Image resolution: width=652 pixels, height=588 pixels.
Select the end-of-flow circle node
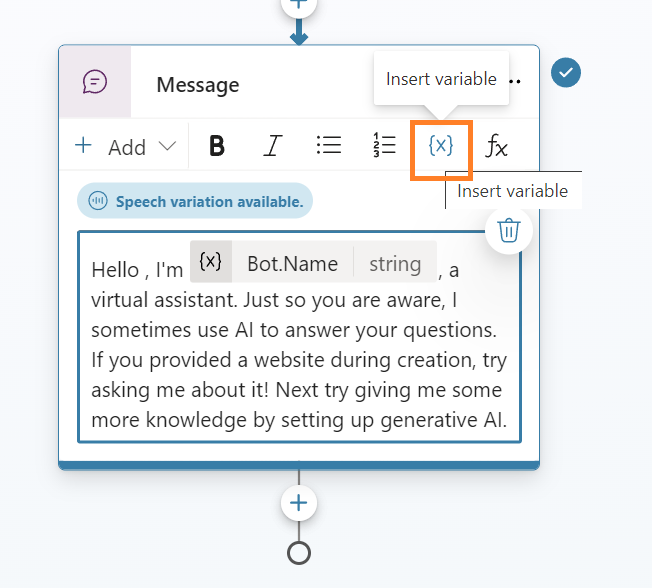pos(298,552)
